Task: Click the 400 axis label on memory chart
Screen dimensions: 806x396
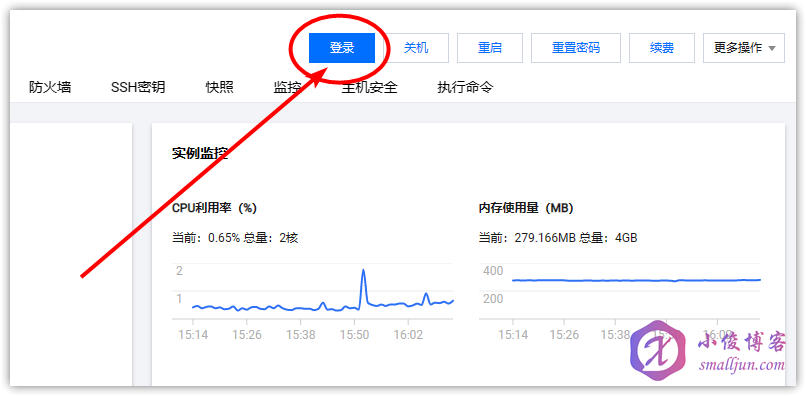Action: tap(493, 271)
